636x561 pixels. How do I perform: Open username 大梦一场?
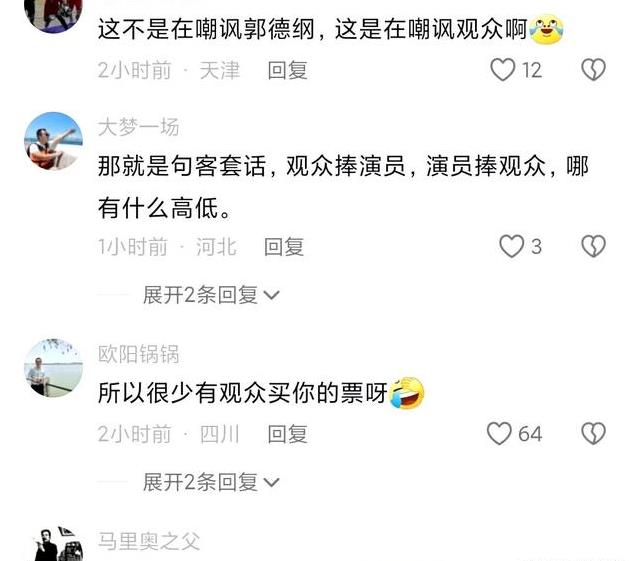pyautogui.click(x=139, y=127)
